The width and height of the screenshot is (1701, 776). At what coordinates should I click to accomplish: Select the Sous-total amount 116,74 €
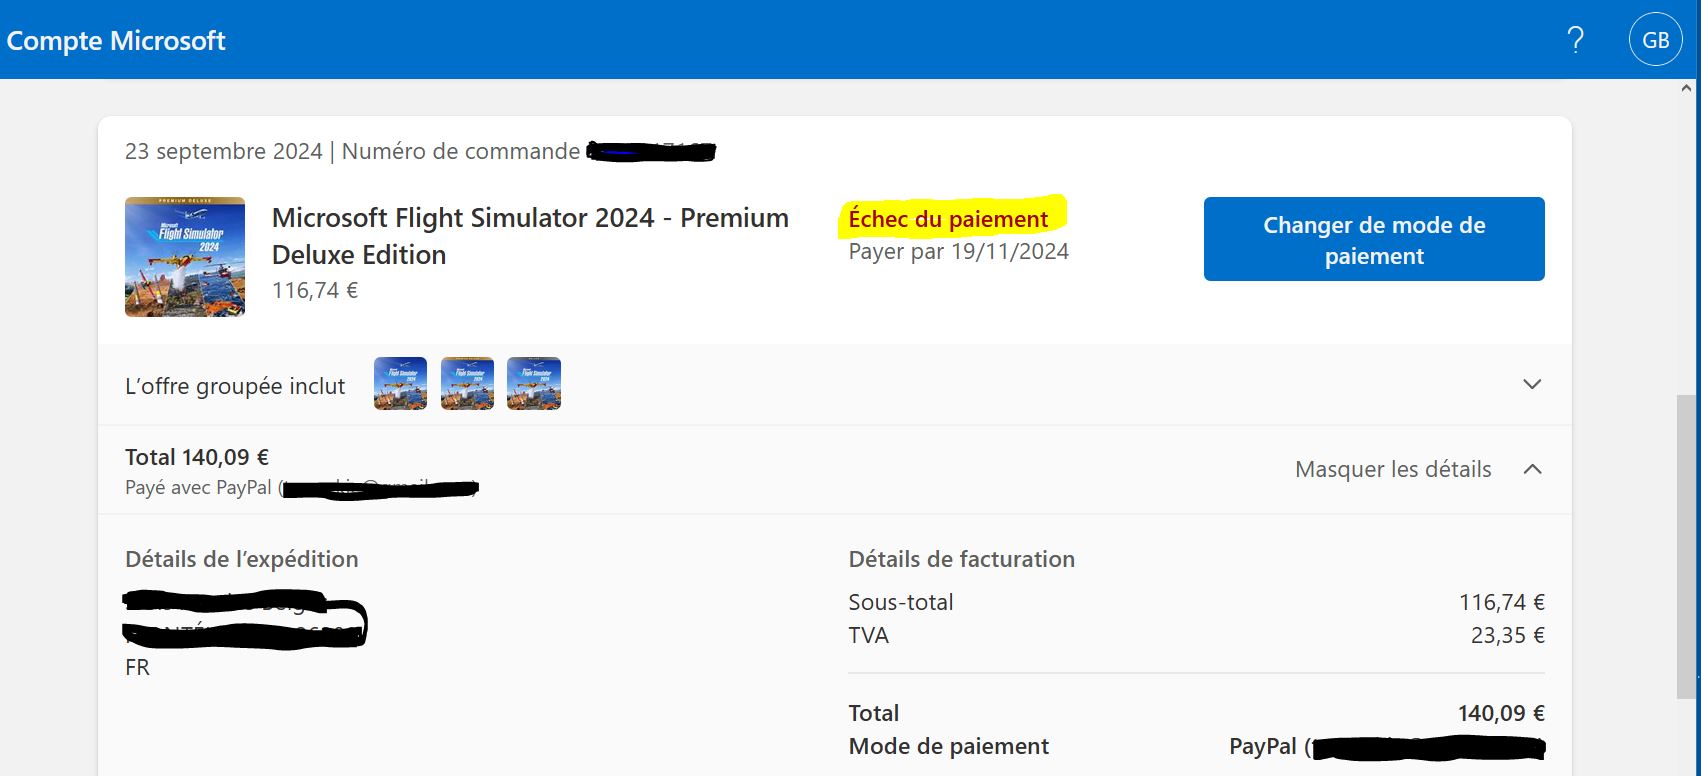pyautogui.click(x=1501, y=602)
